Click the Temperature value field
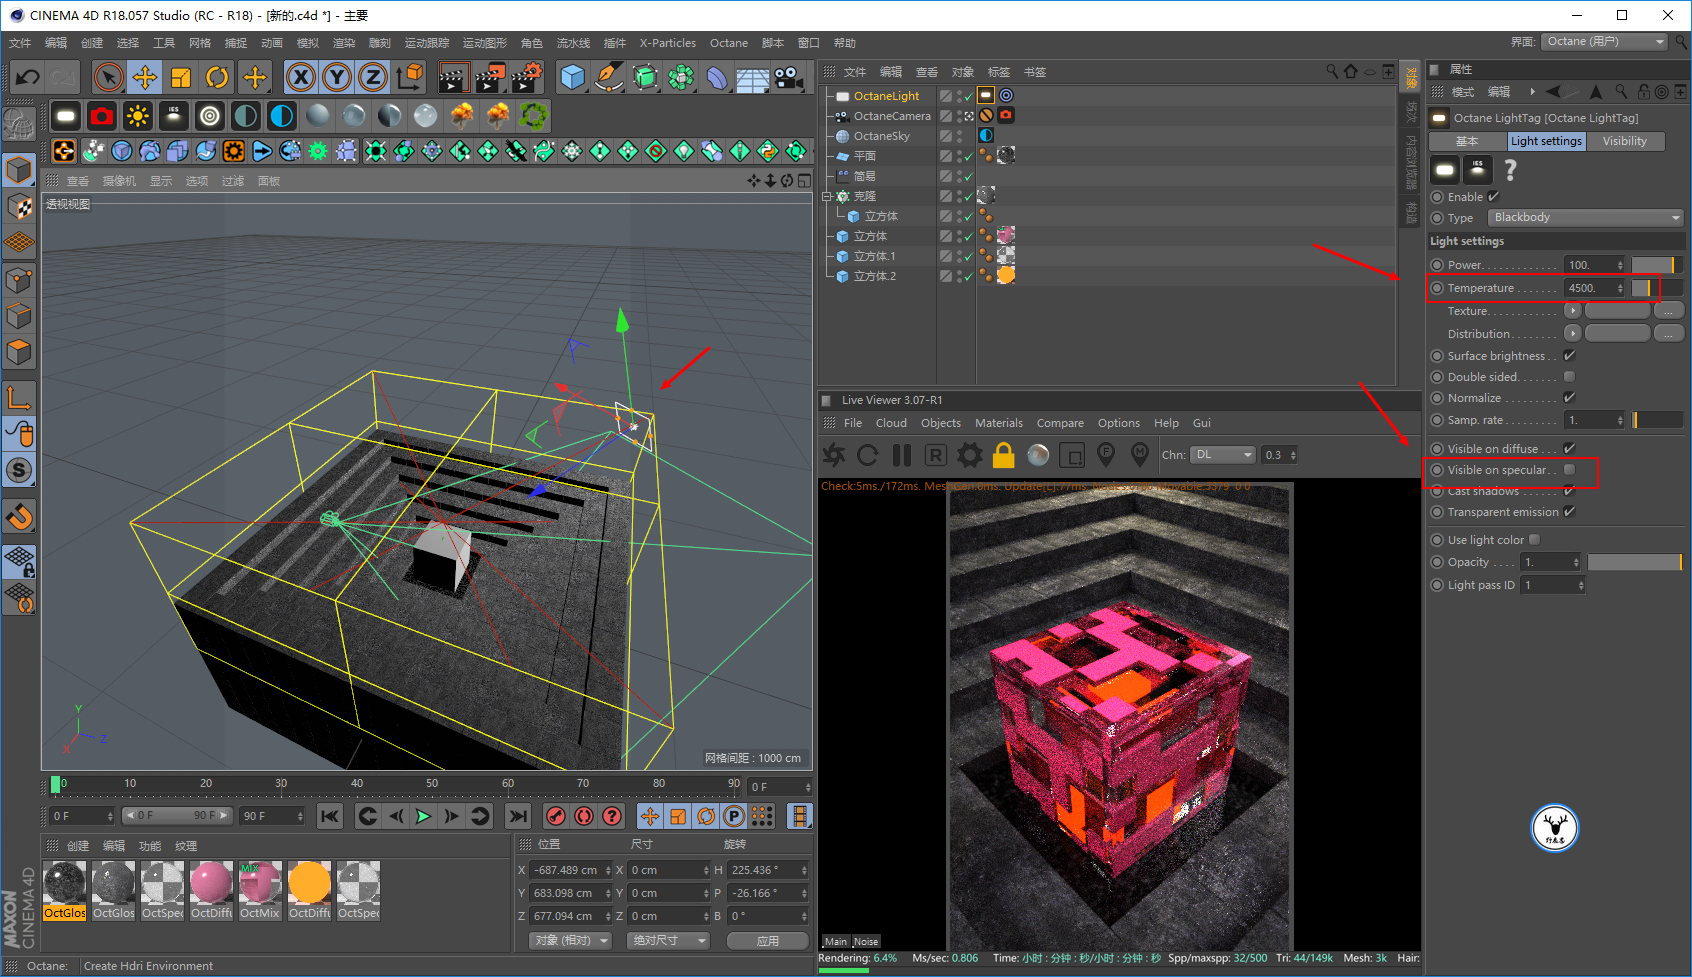The image size is (1692, 977). (1590, 288)
